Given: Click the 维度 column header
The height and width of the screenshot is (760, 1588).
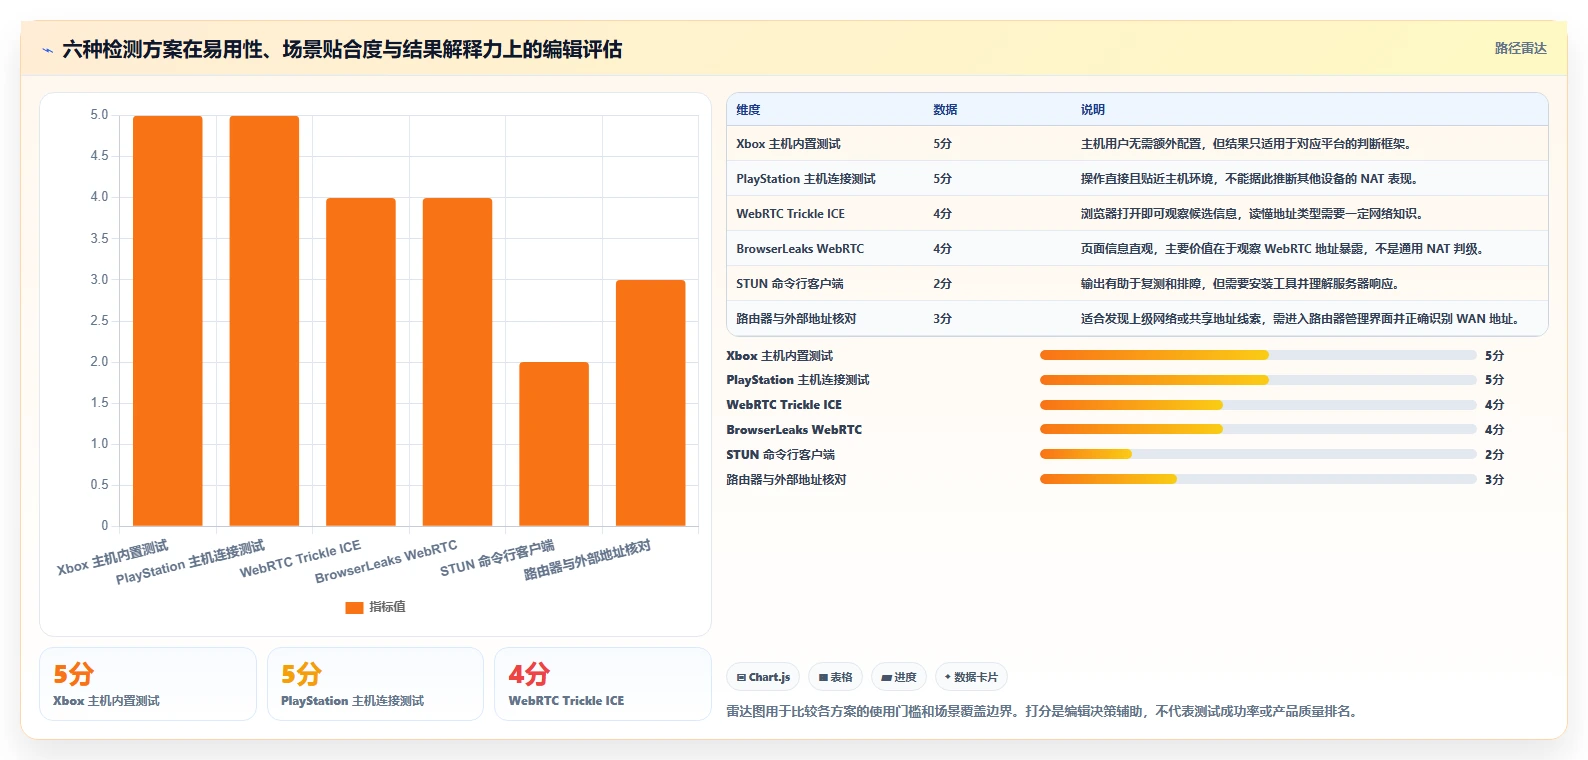Looking at the screenshot, I should click(x=748, y=110).
